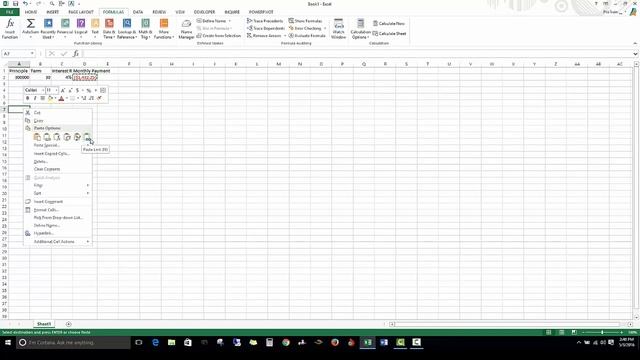Image resolution: width=640 pixels, height=360 pixels.
Task: Open the Math & Trig functions menu
Action: [145, 29]
